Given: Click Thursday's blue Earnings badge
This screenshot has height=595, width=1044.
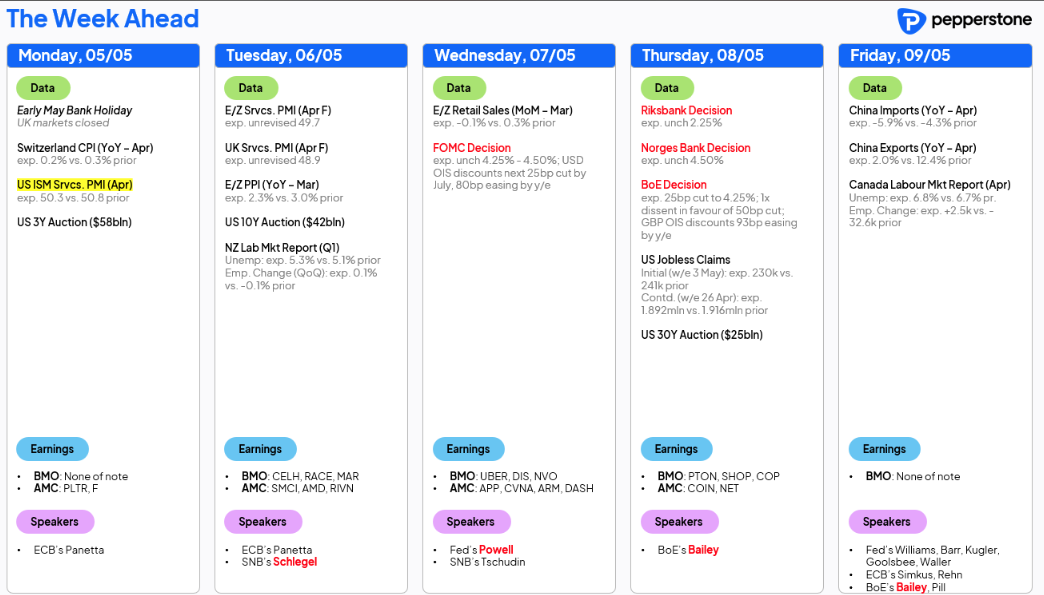Looking at the screenshot, I should pos(676,449).
